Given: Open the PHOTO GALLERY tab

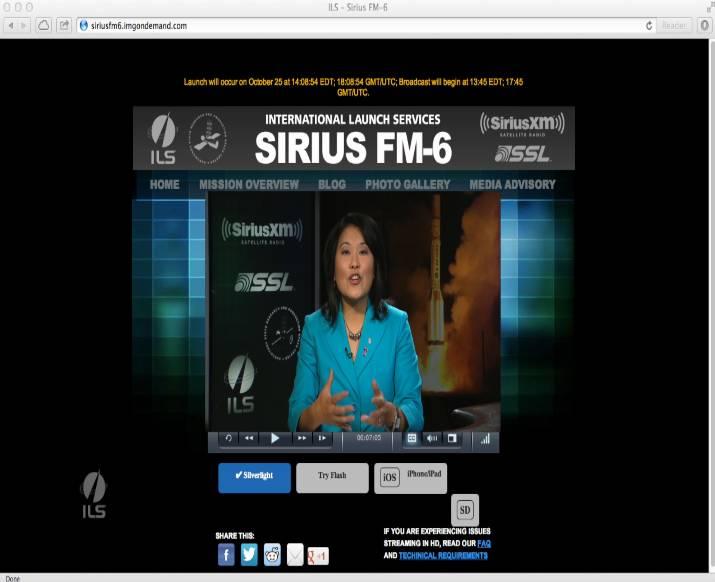Looking at the screenshot, I should [x=408, y=185].
